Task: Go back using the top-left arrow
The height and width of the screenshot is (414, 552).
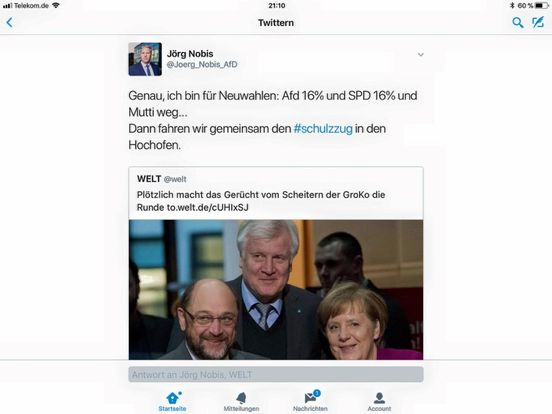Action: click(10, 23)
